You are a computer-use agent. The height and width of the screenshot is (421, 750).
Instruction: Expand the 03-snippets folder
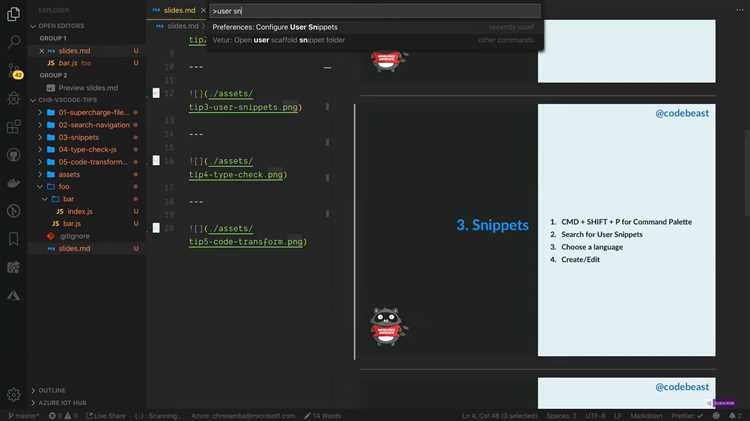point(78,137)
